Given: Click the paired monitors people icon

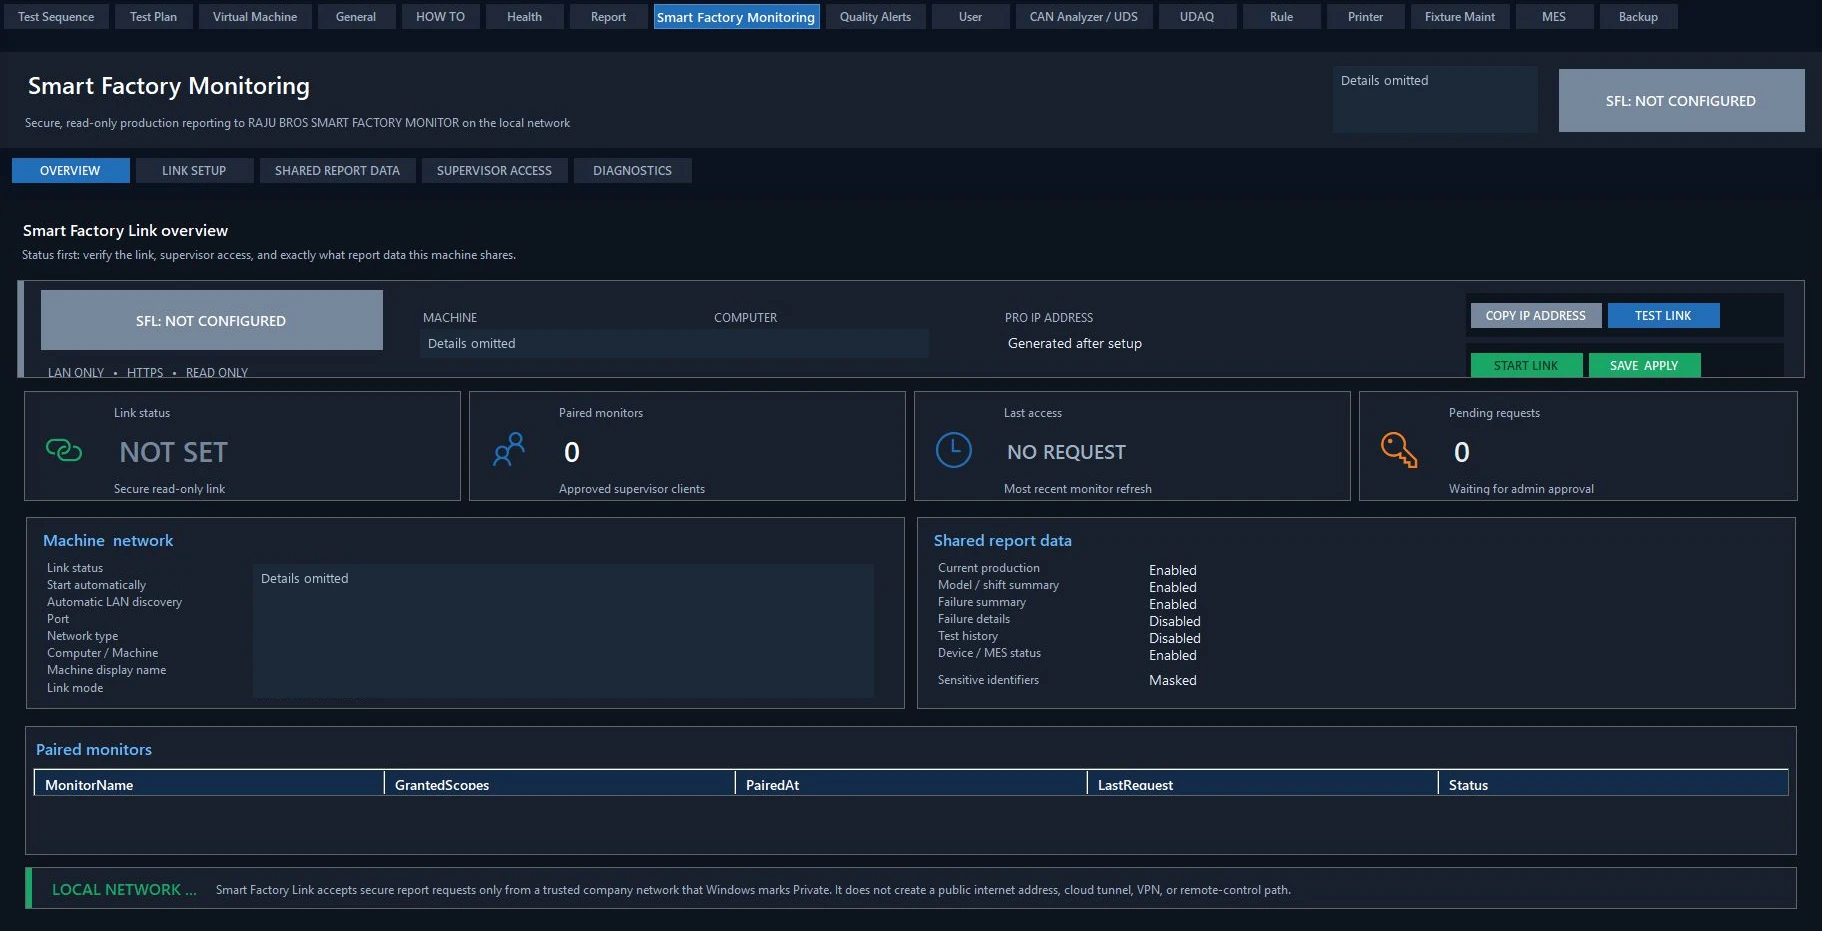Looking at the screenshot, I should tap(509, 450).
